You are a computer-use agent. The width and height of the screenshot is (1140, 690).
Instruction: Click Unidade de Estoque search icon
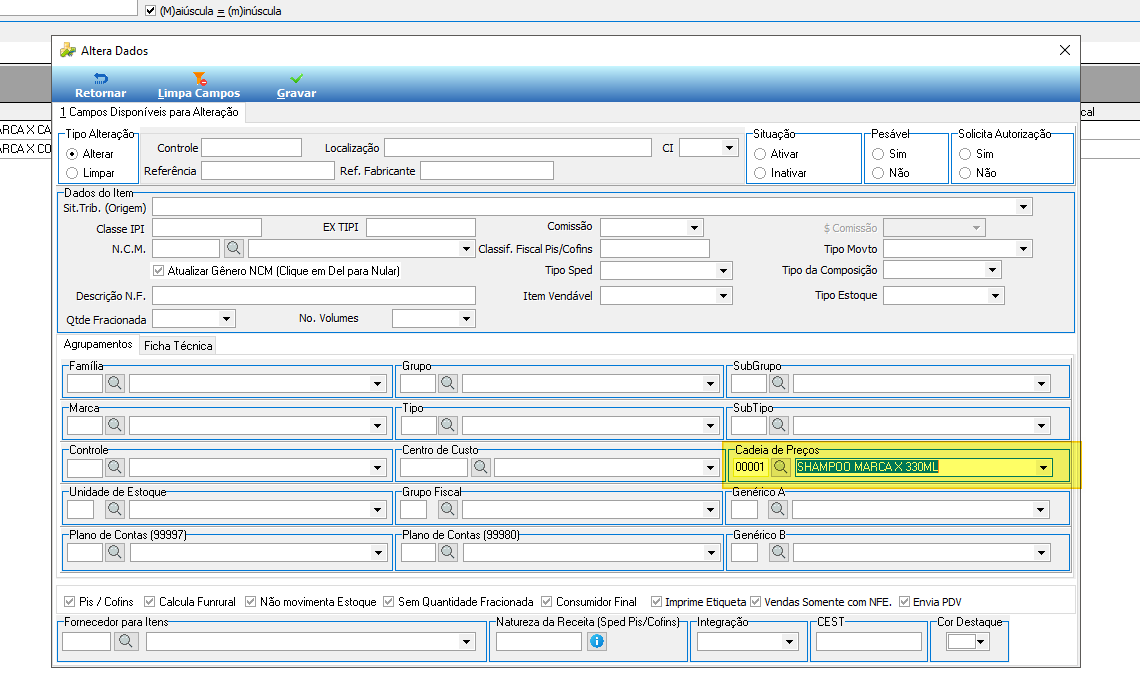(114, 510)
